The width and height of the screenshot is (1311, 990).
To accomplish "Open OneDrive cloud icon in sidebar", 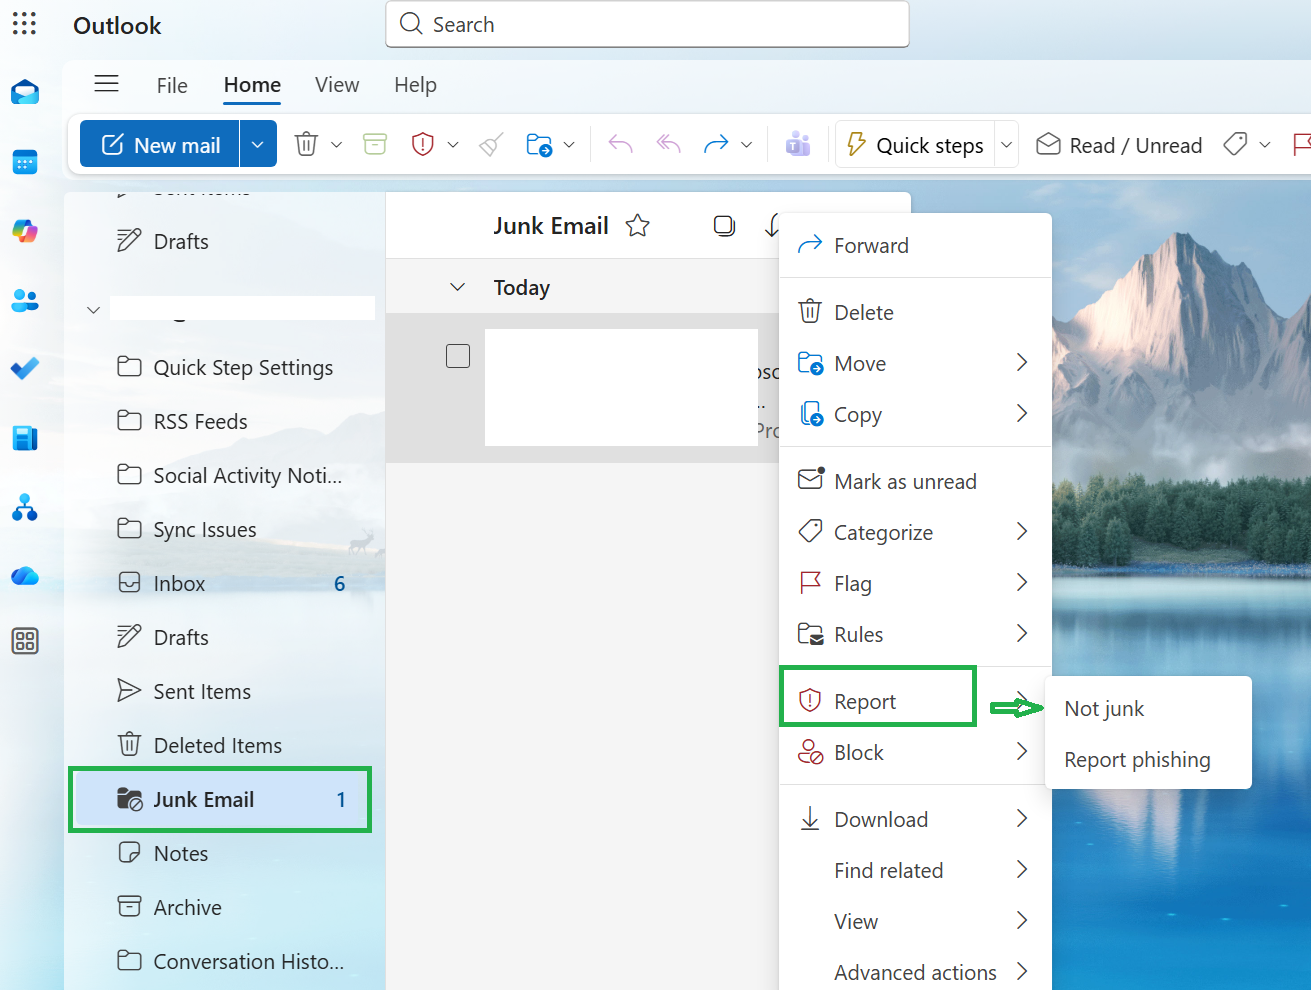I will point(25,576).
